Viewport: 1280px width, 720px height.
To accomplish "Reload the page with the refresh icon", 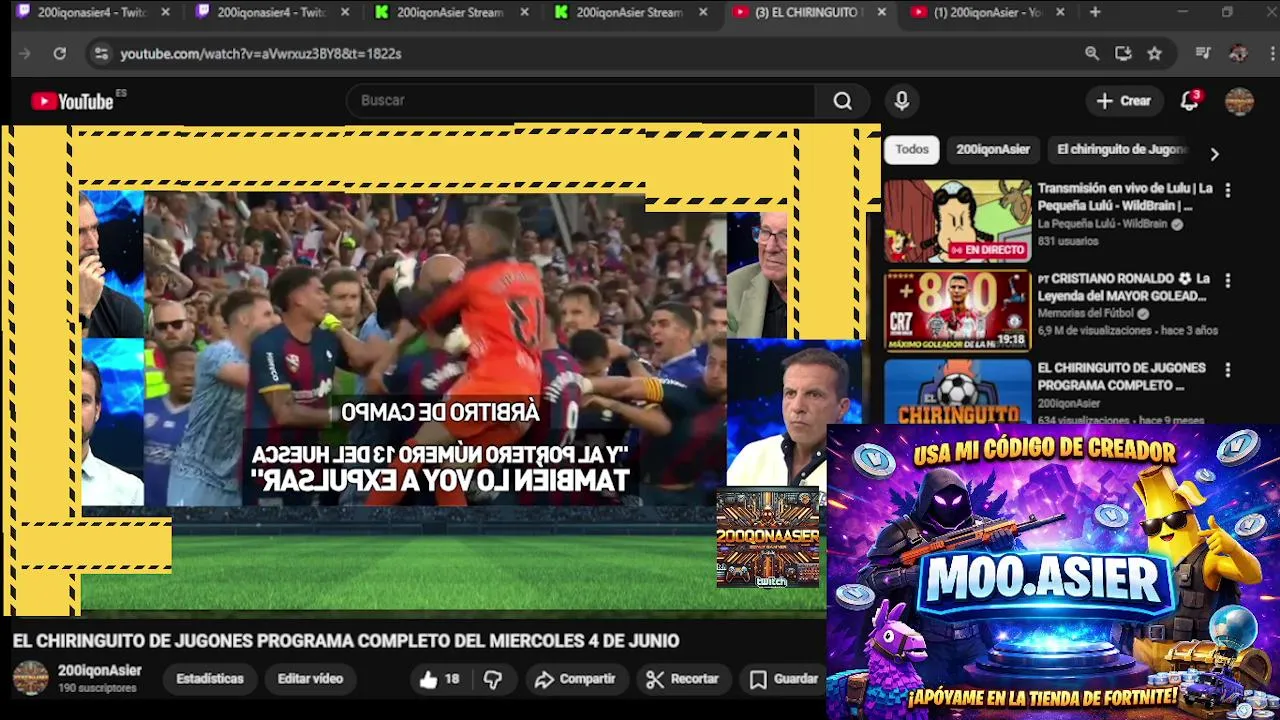I will pyautogui.click(x=59, y=54).
